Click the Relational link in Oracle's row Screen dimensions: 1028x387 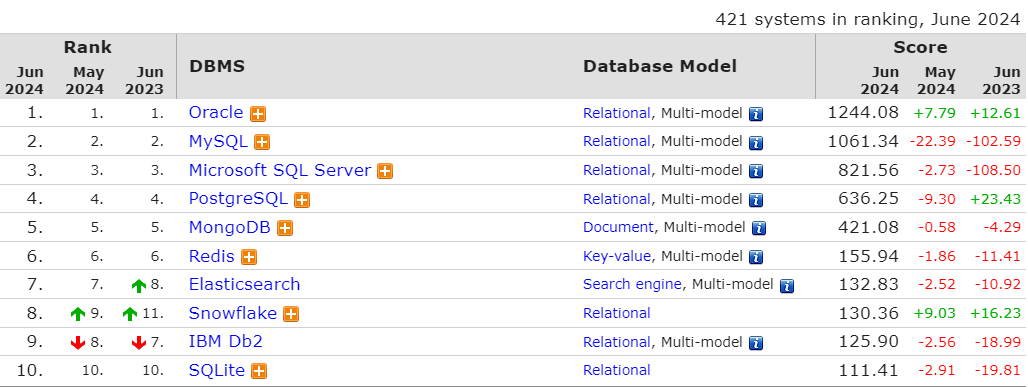[x=617, y=113]
